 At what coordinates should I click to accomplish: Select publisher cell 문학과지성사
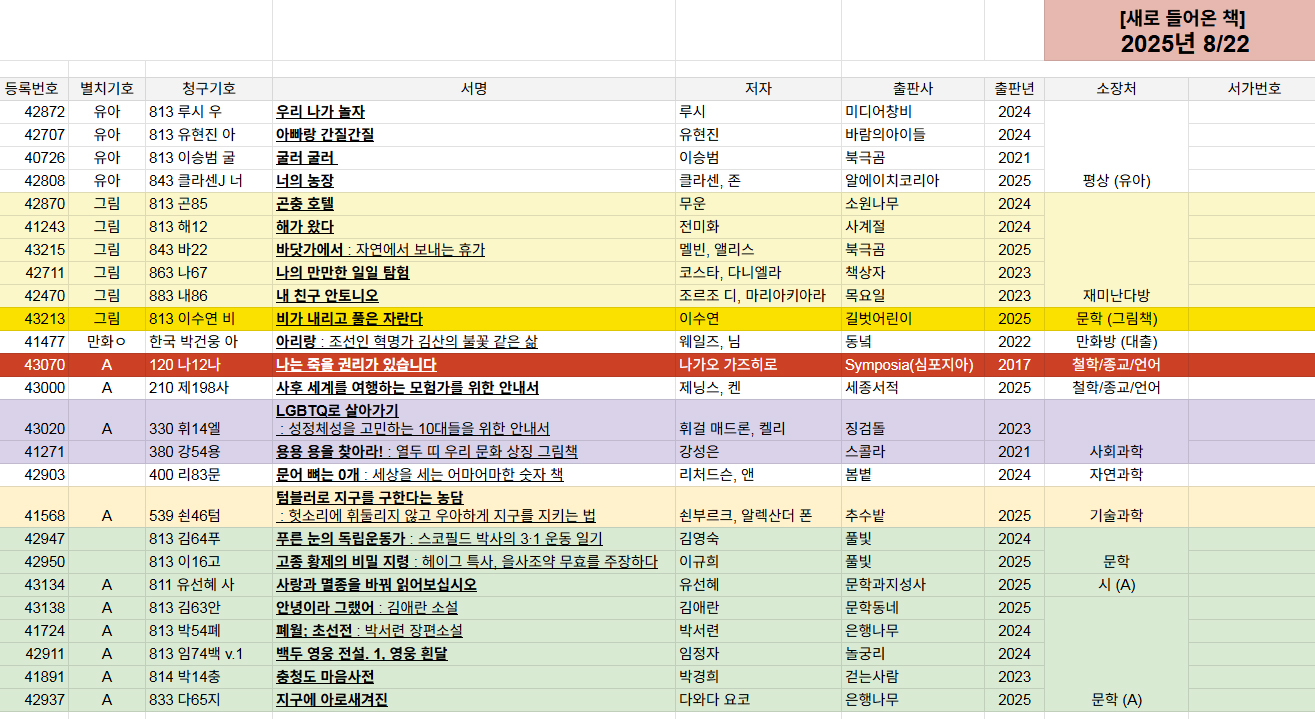(x=913, y=585)
